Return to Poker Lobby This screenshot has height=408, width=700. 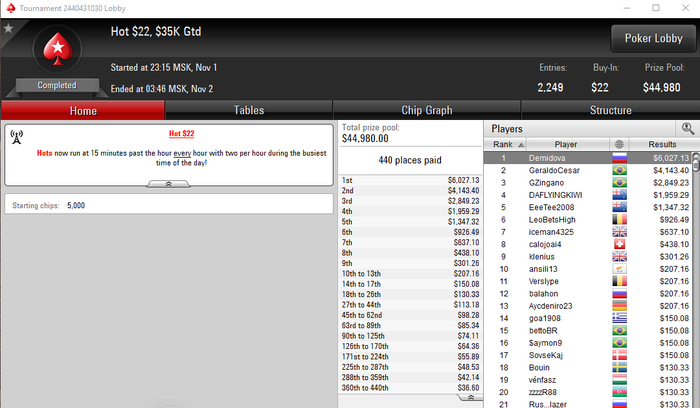pyautogui.click(x=653, y=38)
